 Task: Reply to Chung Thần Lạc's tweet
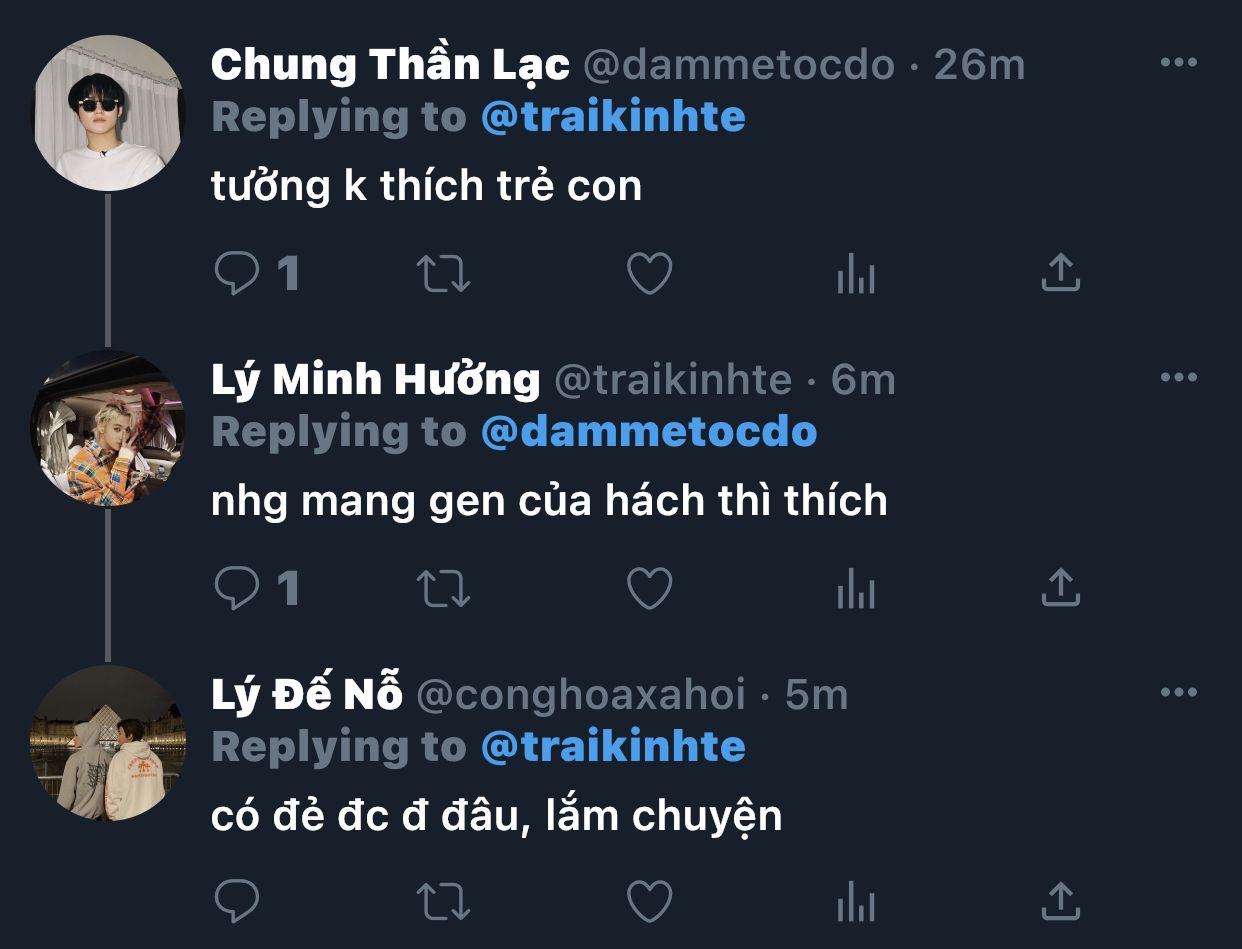(x=237, y=273)
